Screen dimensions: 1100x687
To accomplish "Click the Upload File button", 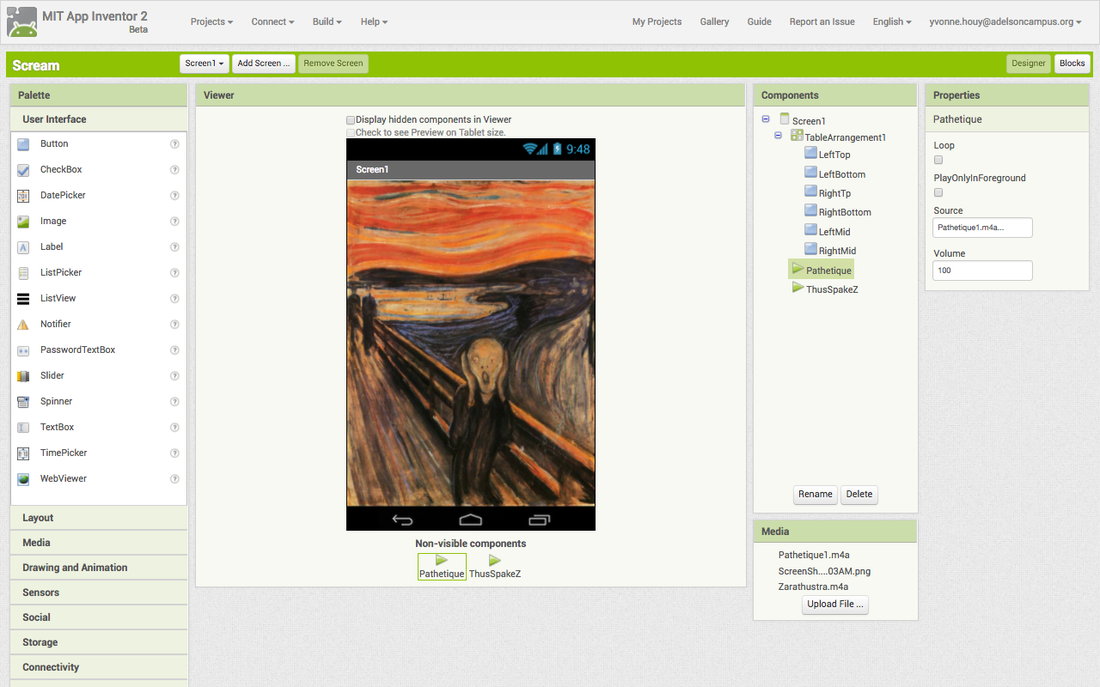I will click(835, 604).
